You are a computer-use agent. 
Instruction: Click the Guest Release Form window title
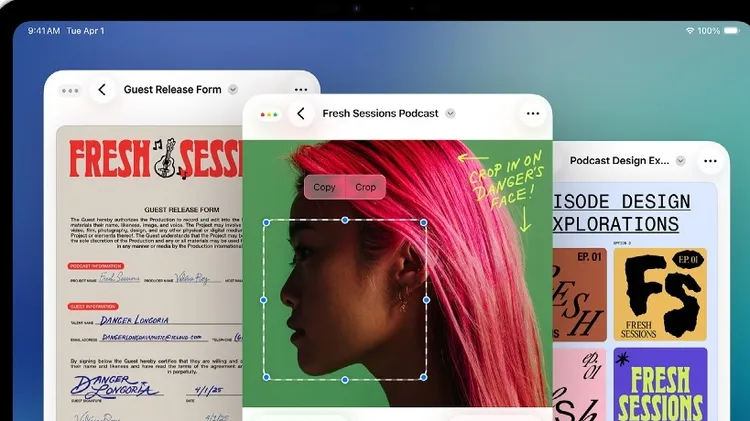pyautogui.click(x=172, y=89)
